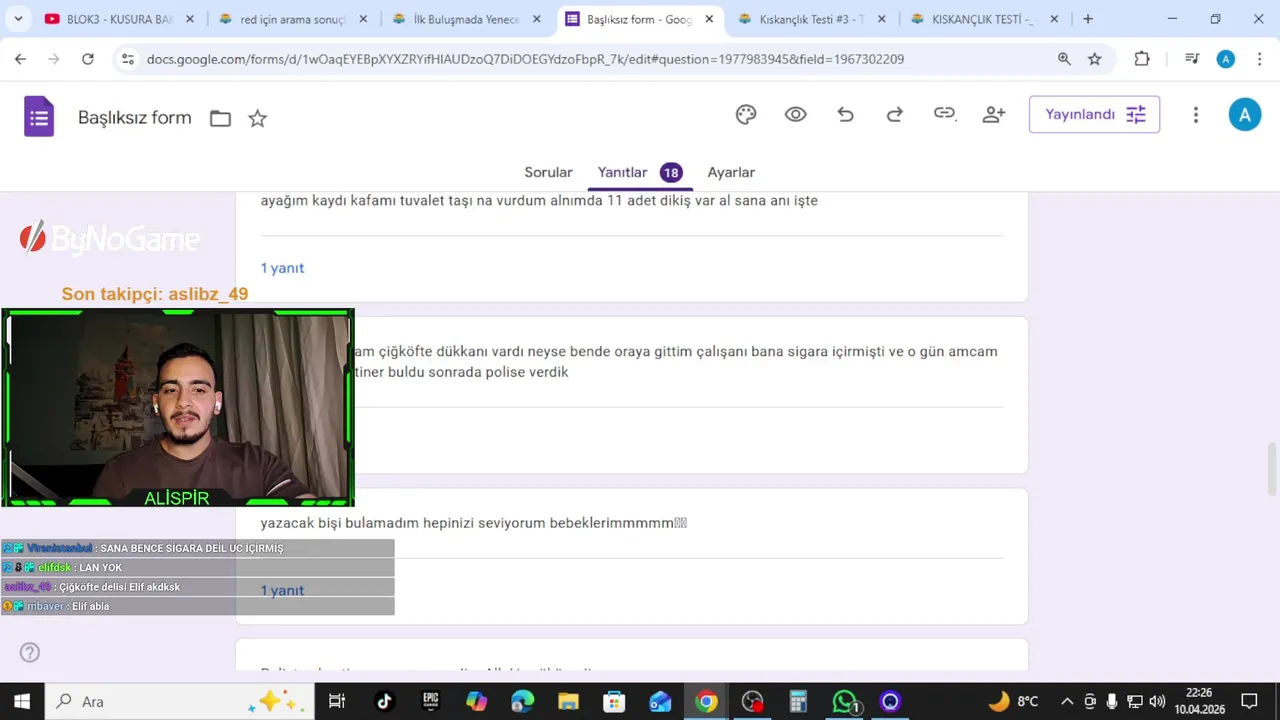Reload the current page
The height and width of the screenshot is (720, 1280).
coord(88,59)
